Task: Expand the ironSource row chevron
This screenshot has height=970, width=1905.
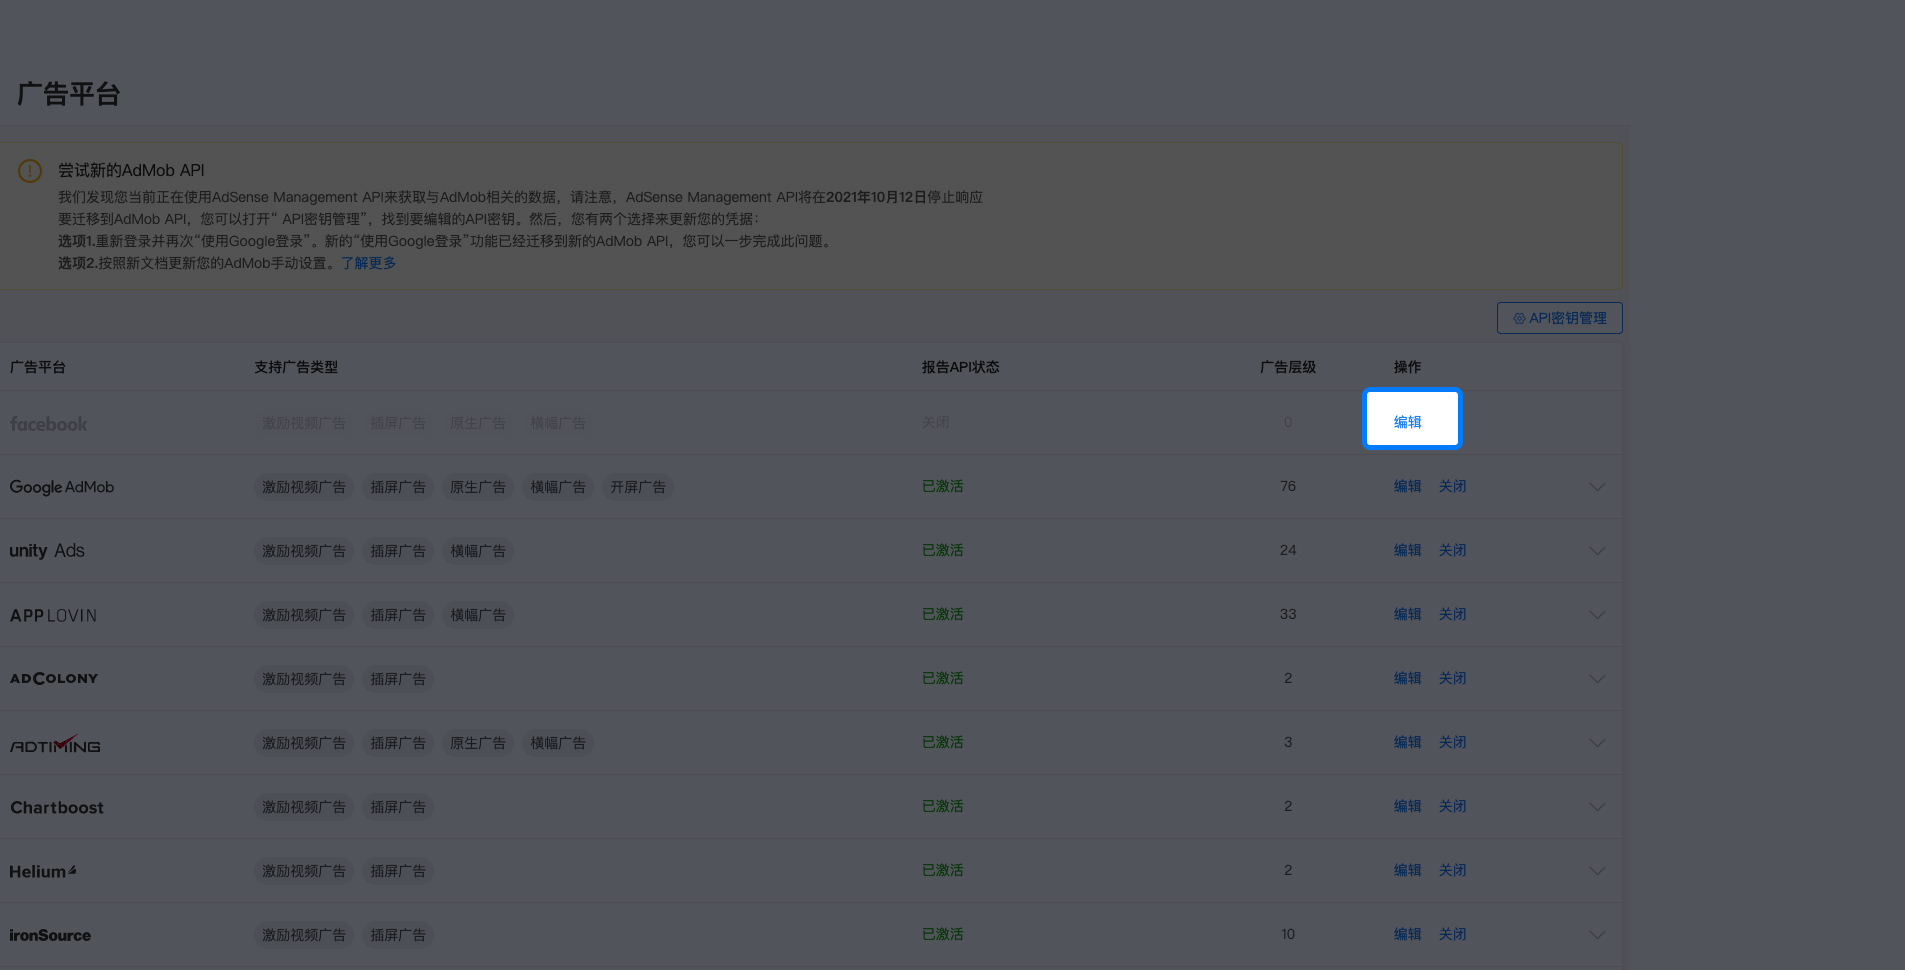Action: [x=1597, y=935]
